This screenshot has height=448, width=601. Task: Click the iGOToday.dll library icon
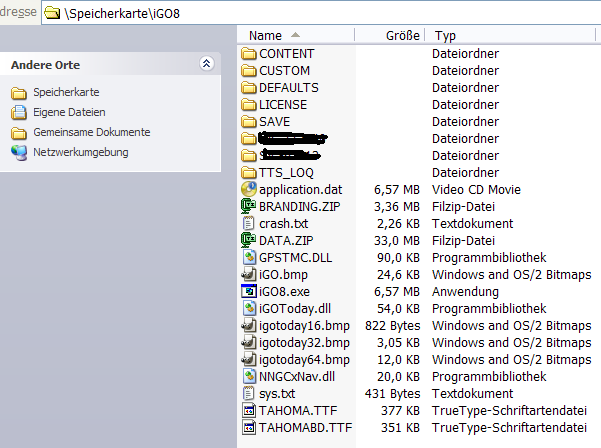[249, 308]
